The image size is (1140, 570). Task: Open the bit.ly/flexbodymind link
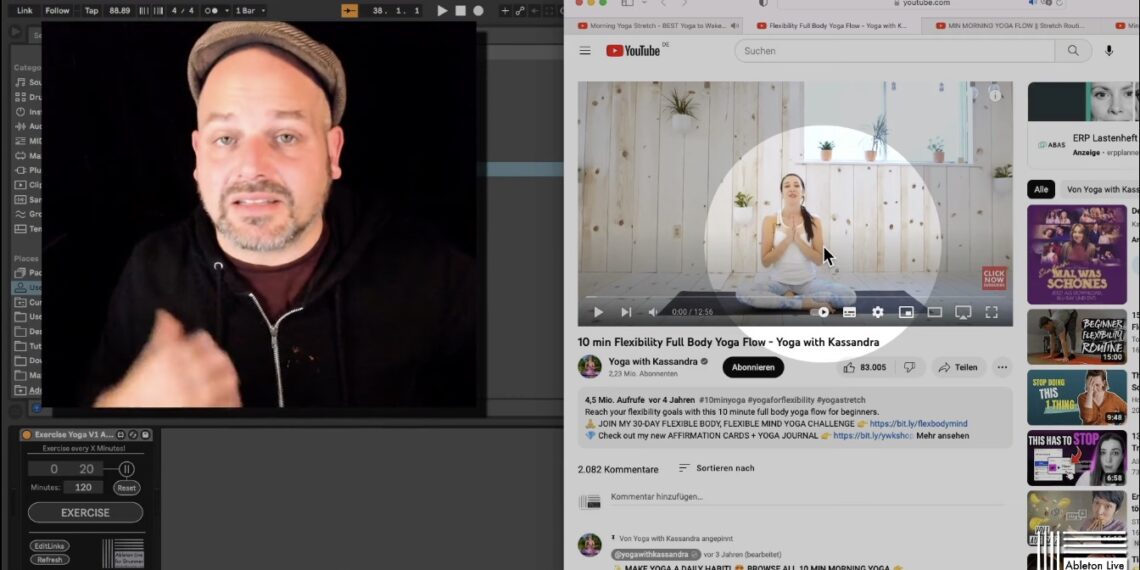[918, 423]
